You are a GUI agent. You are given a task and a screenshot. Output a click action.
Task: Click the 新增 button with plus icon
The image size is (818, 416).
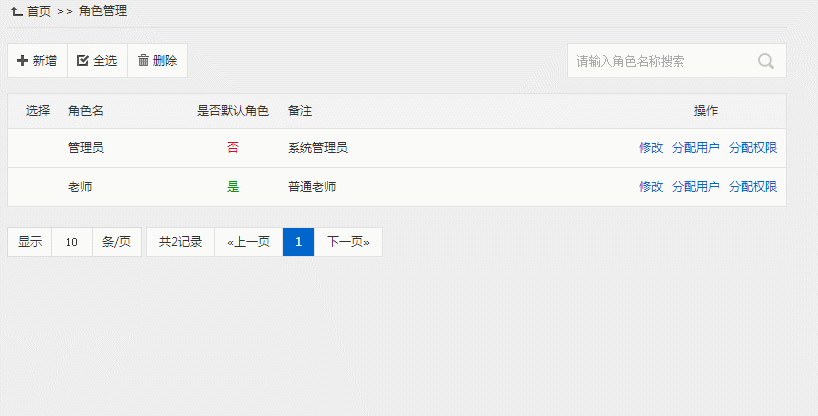coord(37,61)
